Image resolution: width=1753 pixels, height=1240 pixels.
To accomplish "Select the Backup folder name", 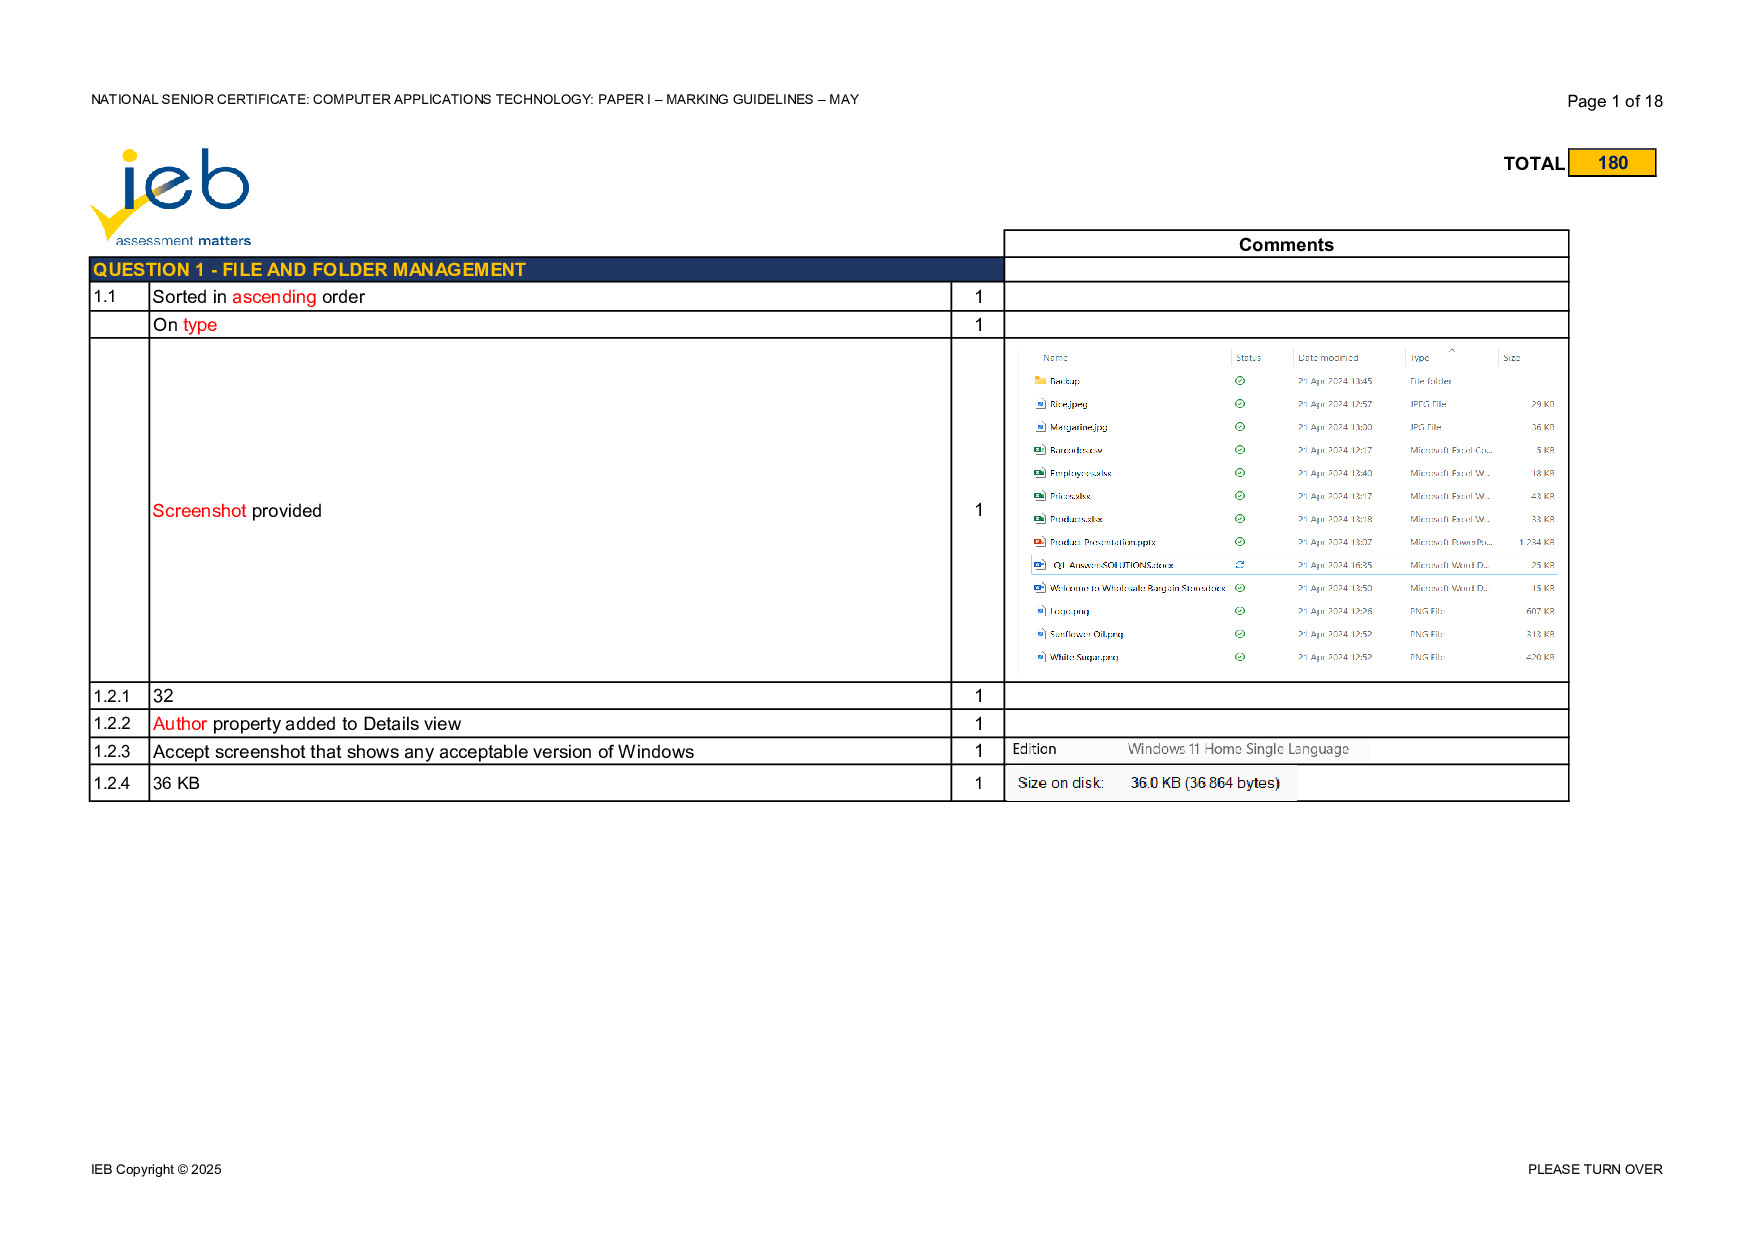I will pyautogui.click(x=1065, y=381).
